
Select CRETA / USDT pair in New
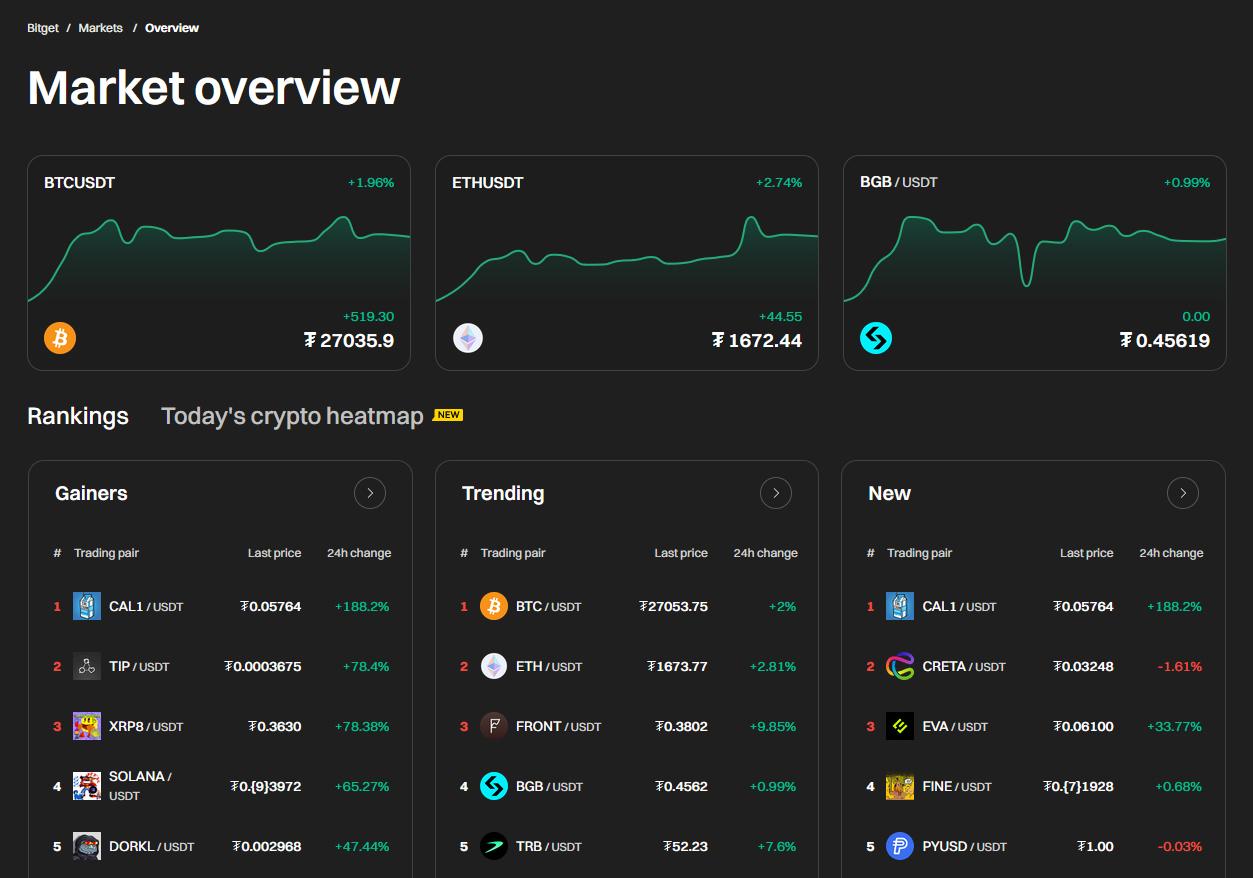[965, 666]
